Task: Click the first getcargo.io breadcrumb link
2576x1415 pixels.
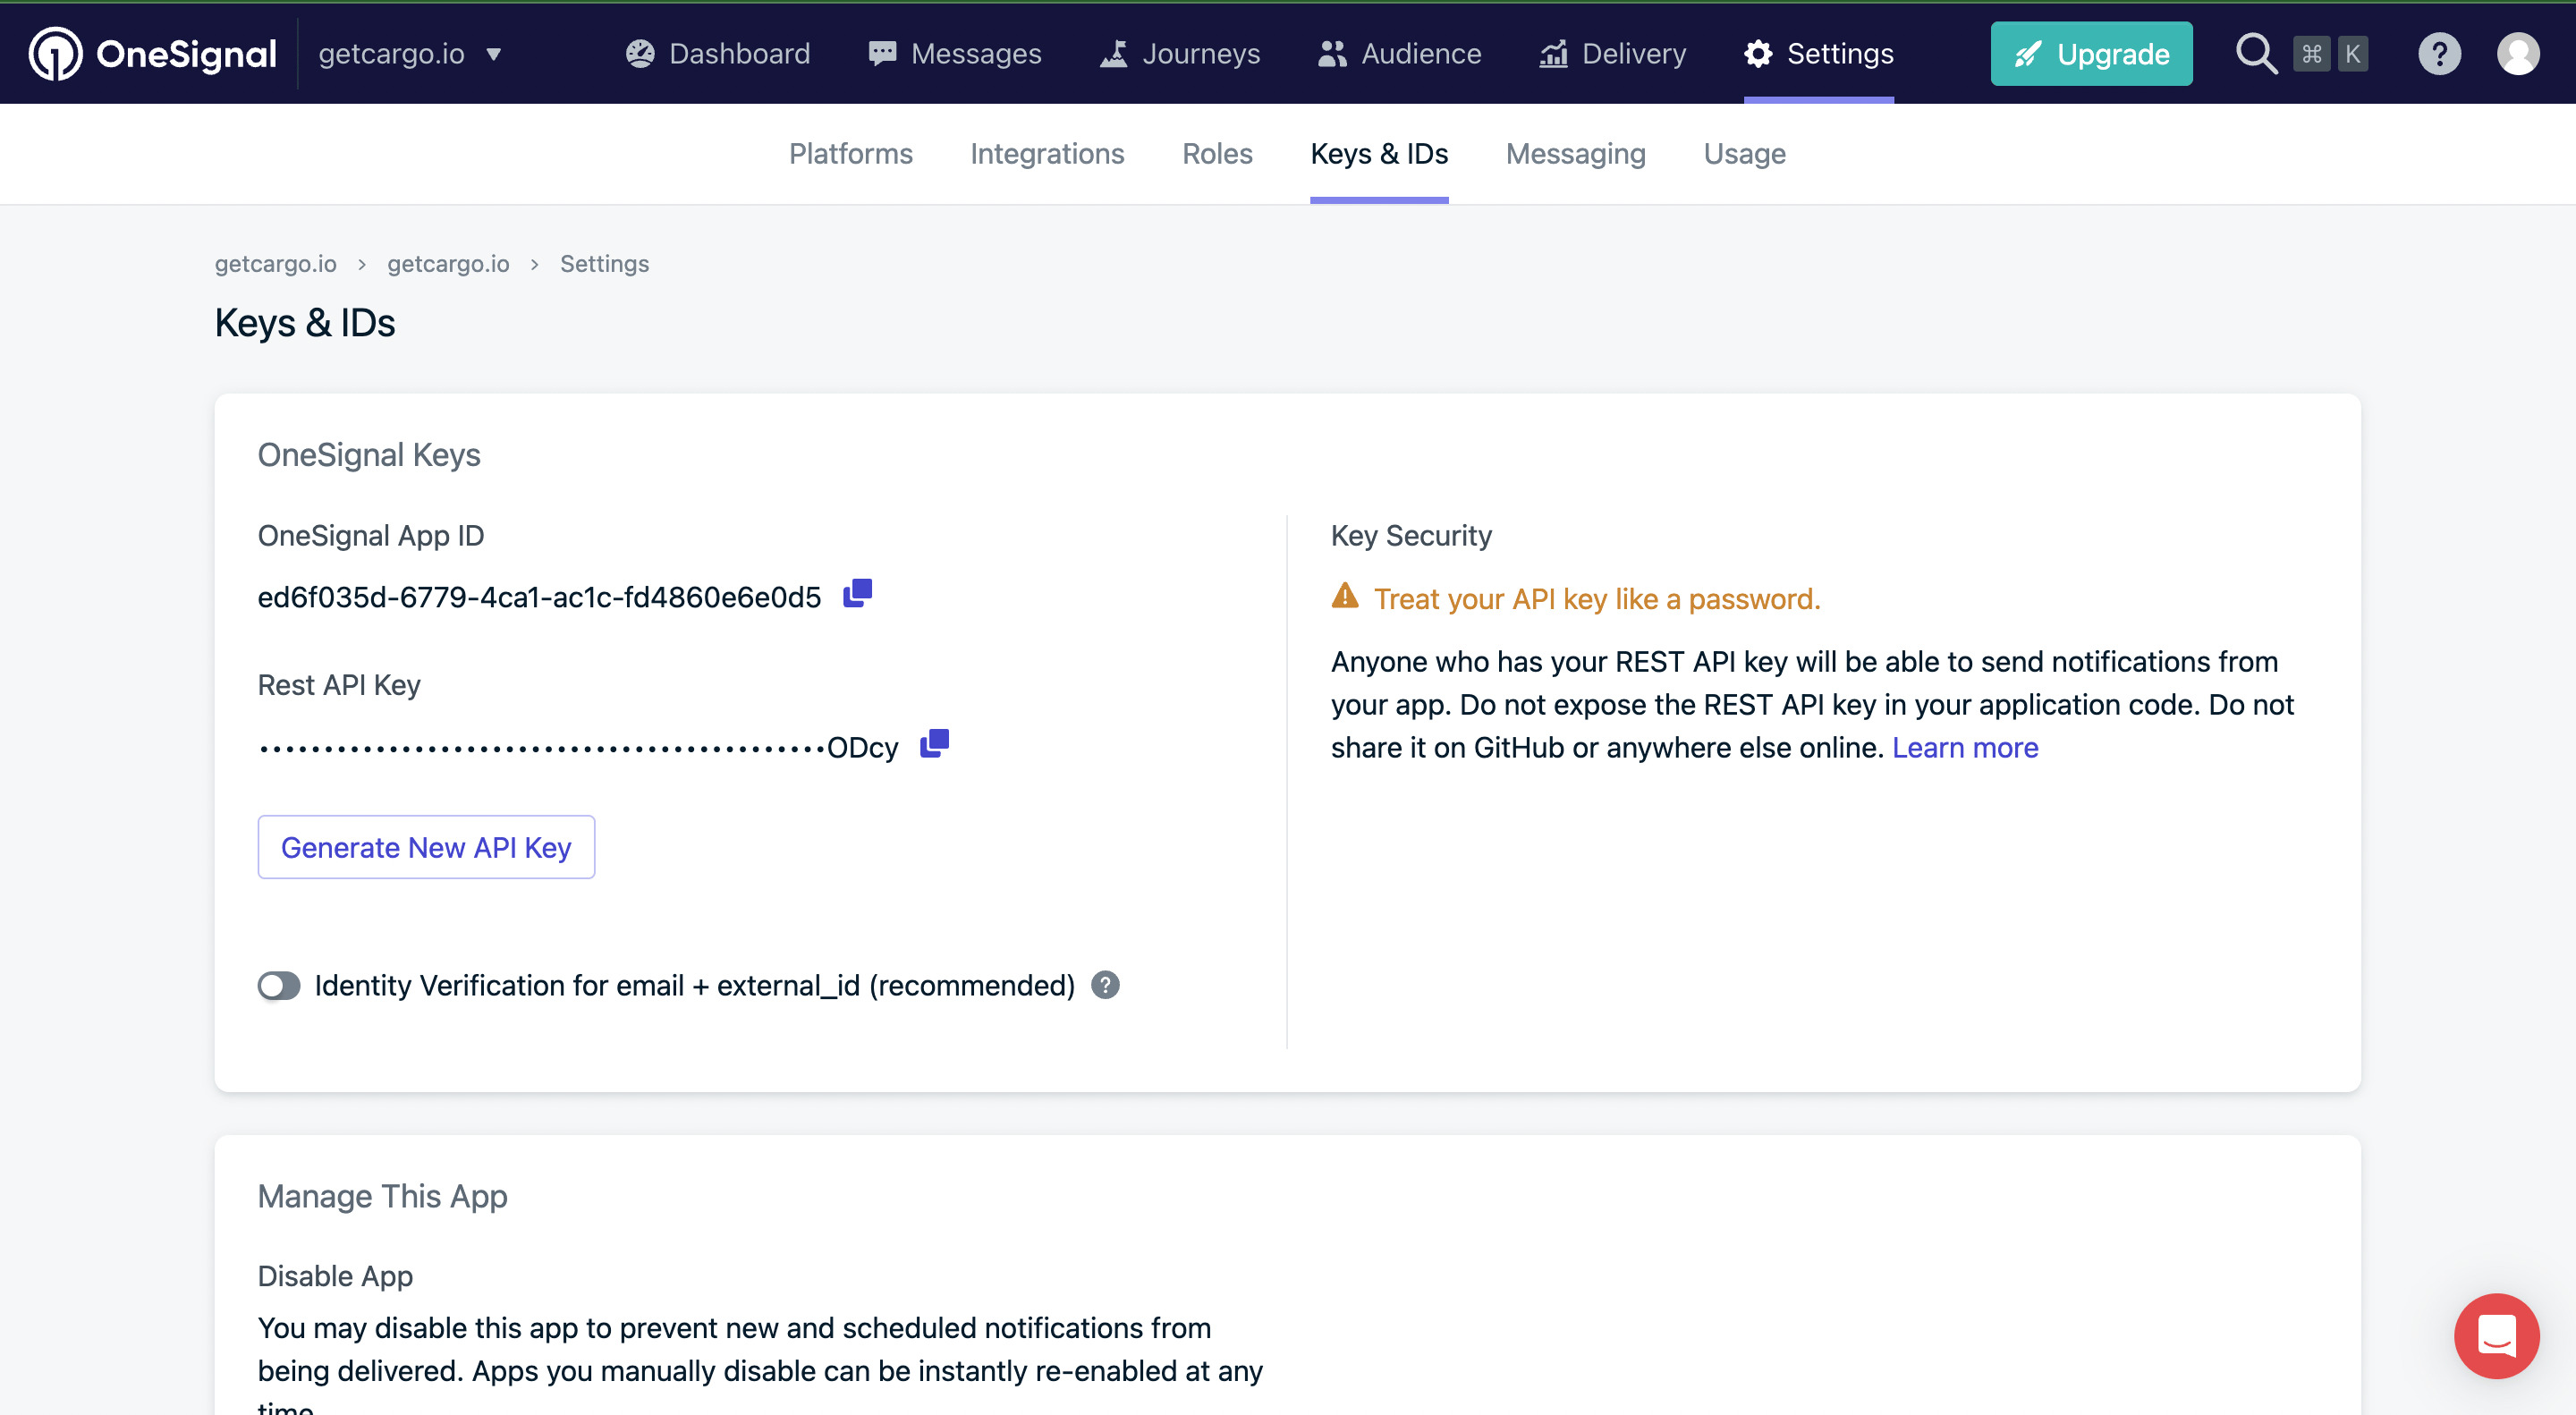Action: pyautogui.click(x=275, y=263)
